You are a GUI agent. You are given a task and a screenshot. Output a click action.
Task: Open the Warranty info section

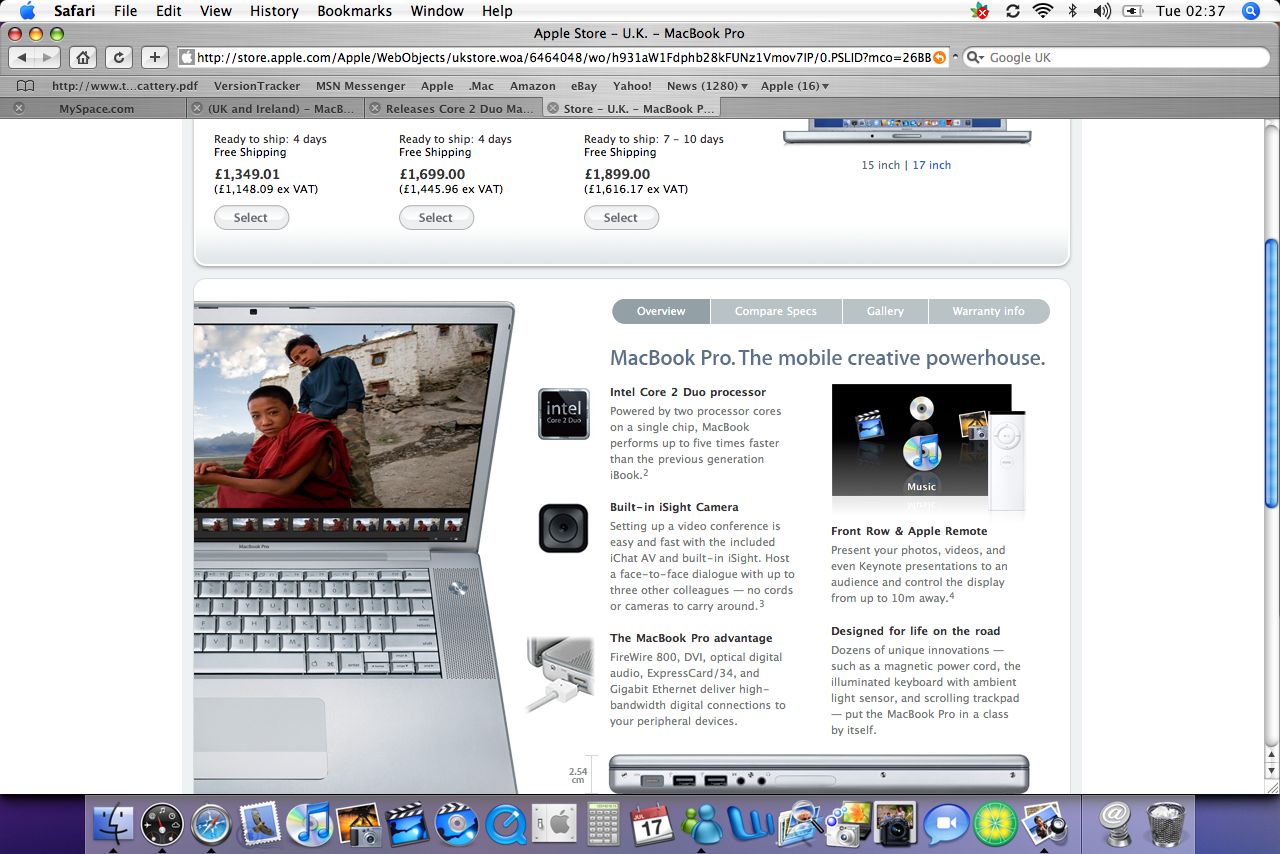988,311
